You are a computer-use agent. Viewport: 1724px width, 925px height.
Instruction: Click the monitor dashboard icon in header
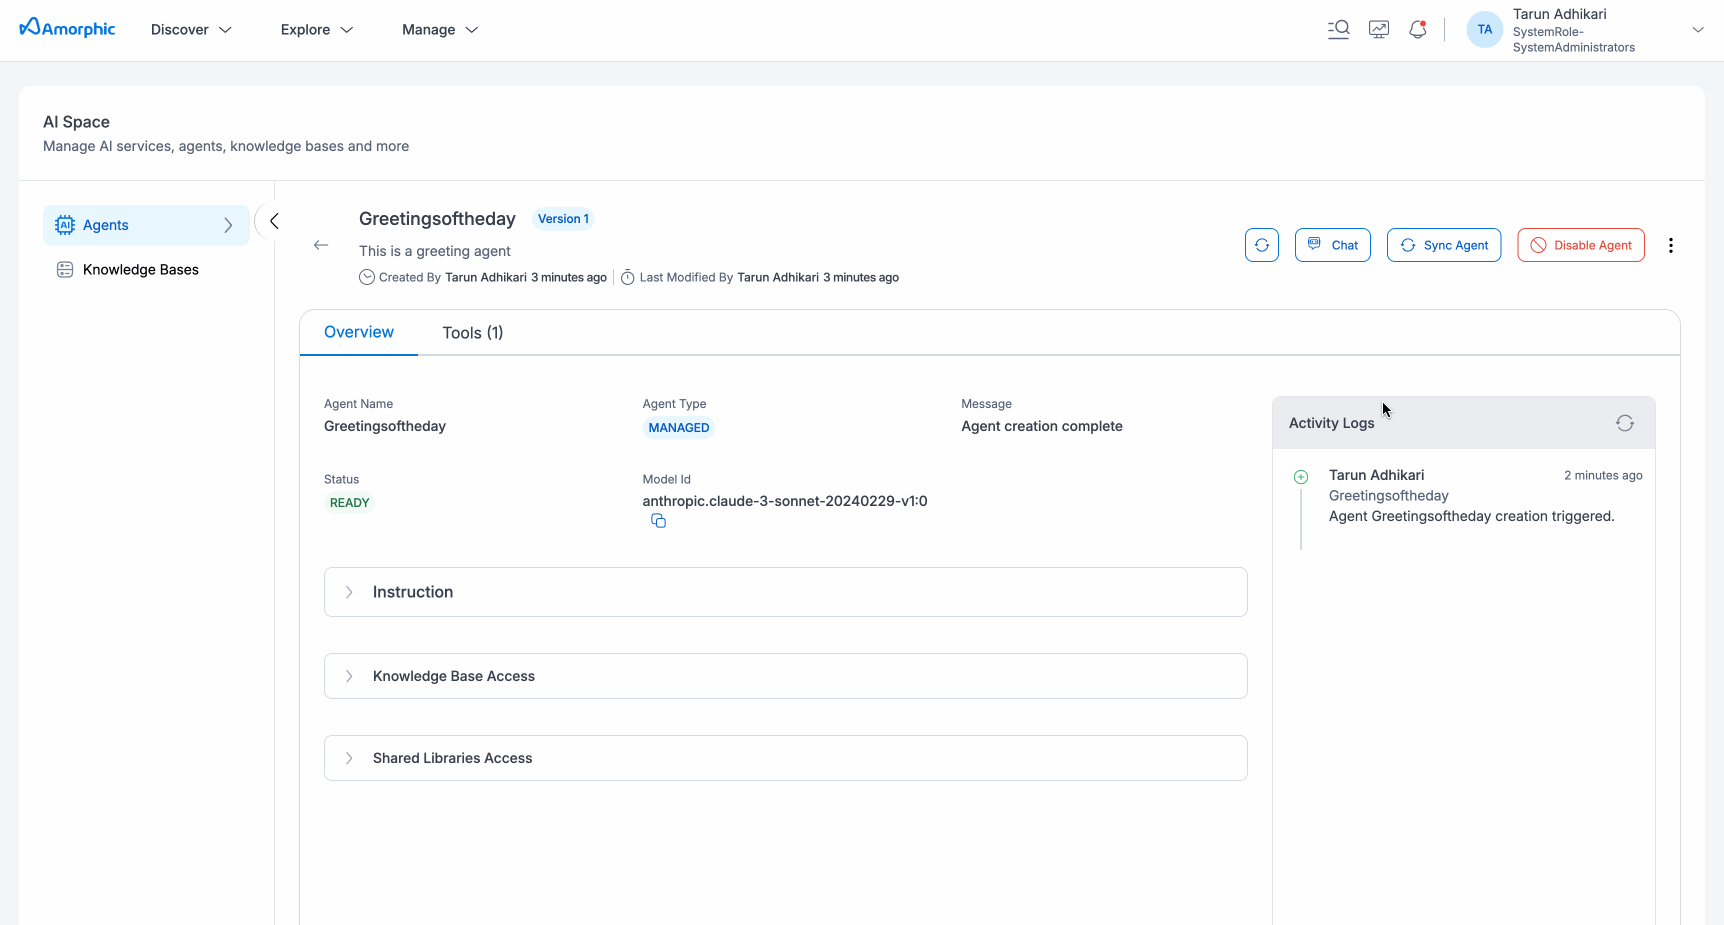pyautogui.click(x=1379, y=30)
